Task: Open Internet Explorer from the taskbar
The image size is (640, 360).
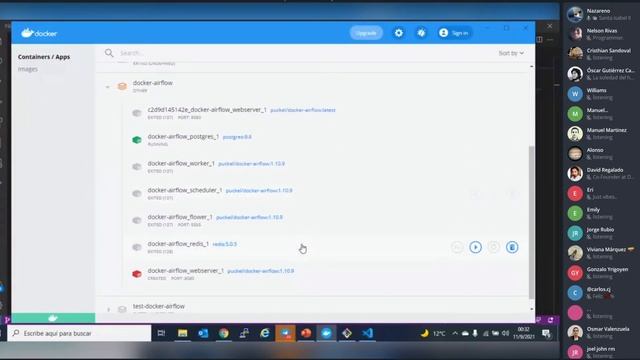Action: pyautogui.click(x=264, y=333)
